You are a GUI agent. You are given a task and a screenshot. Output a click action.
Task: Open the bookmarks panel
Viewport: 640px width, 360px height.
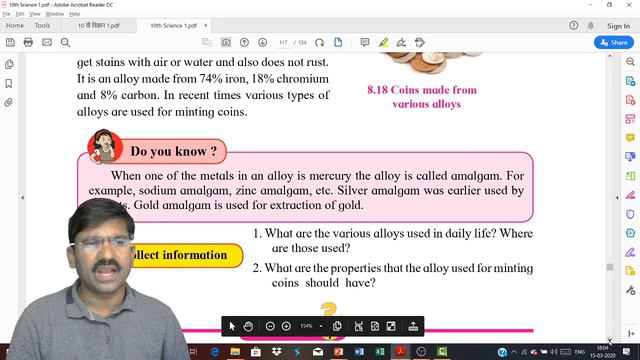click(9, 83)
